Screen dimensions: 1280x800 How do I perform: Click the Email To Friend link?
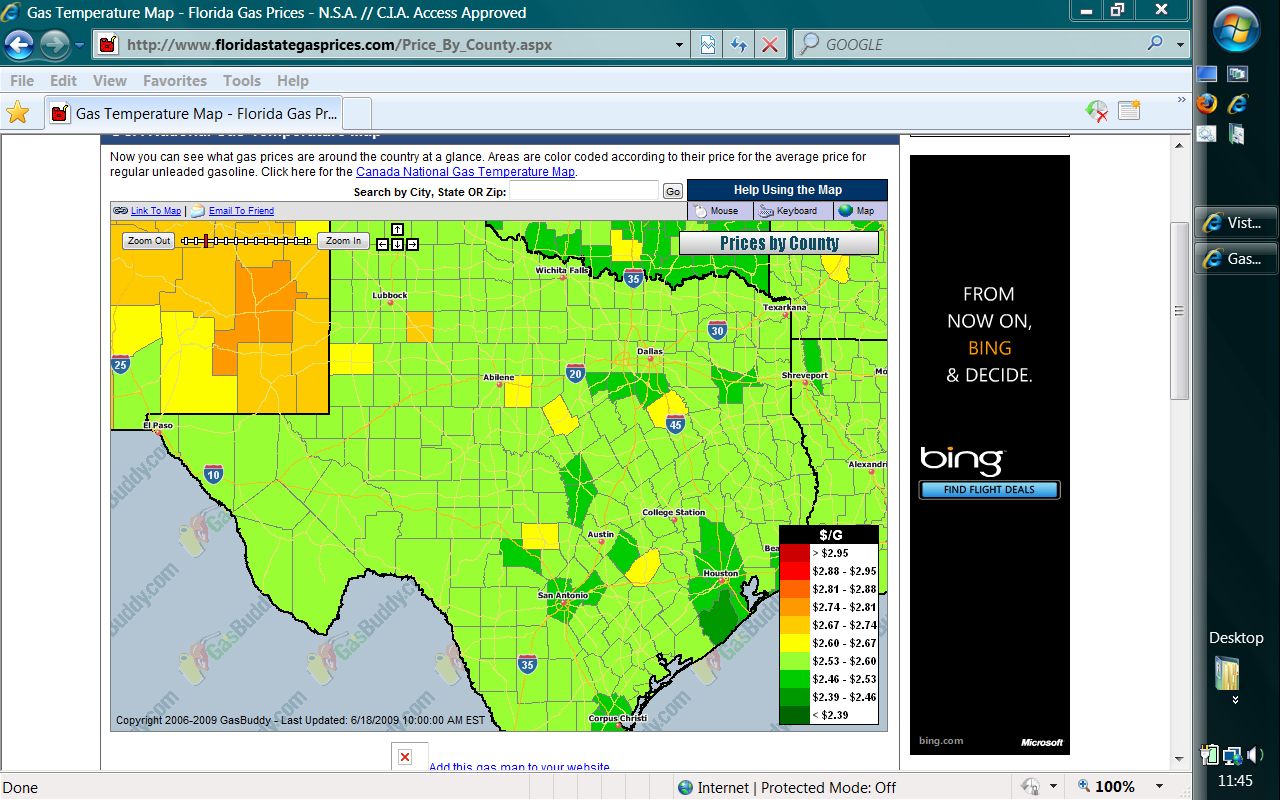(241, 211)
